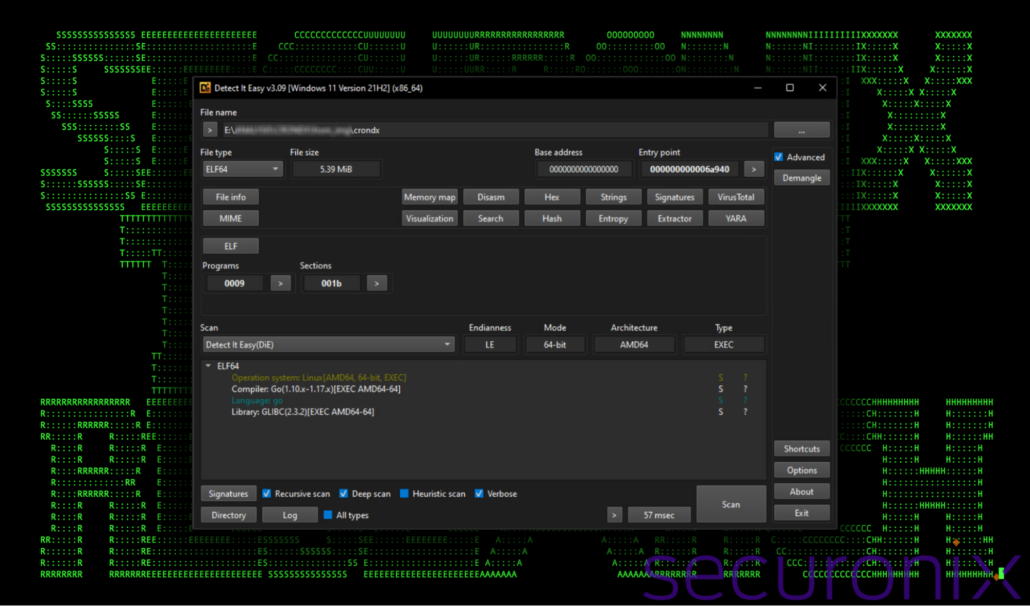Click the Type EXEC field
The image size is (1030, 606).
pyautogui.click(x=724, y=345)
